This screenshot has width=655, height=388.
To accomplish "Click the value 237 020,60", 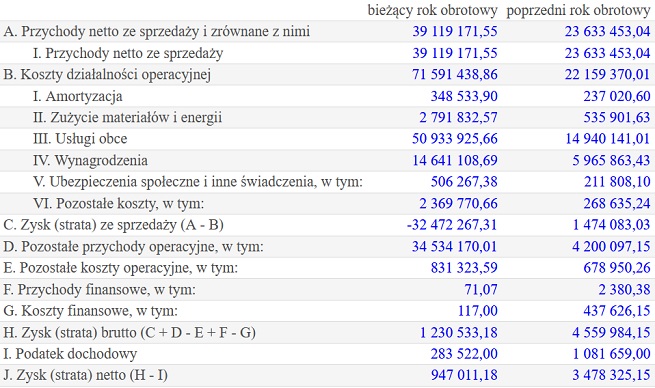I will tap(617, 96).
